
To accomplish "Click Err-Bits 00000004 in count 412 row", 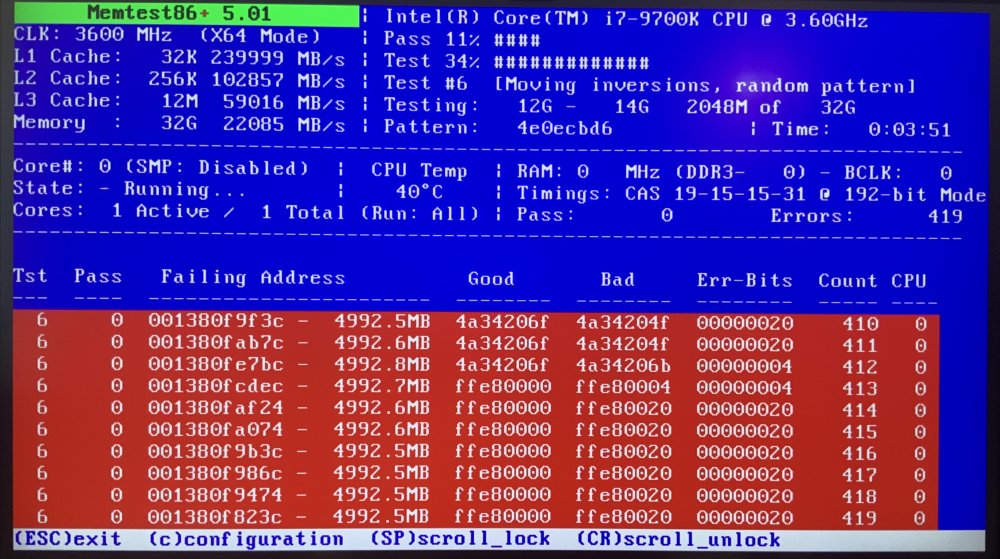I will tap(744, 366).
